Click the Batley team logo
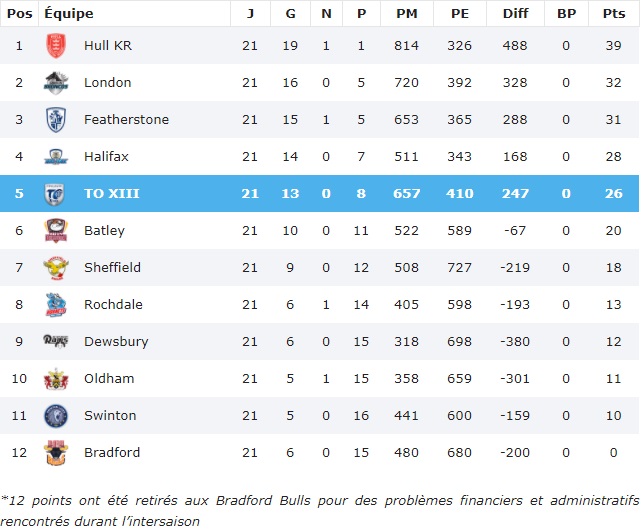 pos(56,231)
